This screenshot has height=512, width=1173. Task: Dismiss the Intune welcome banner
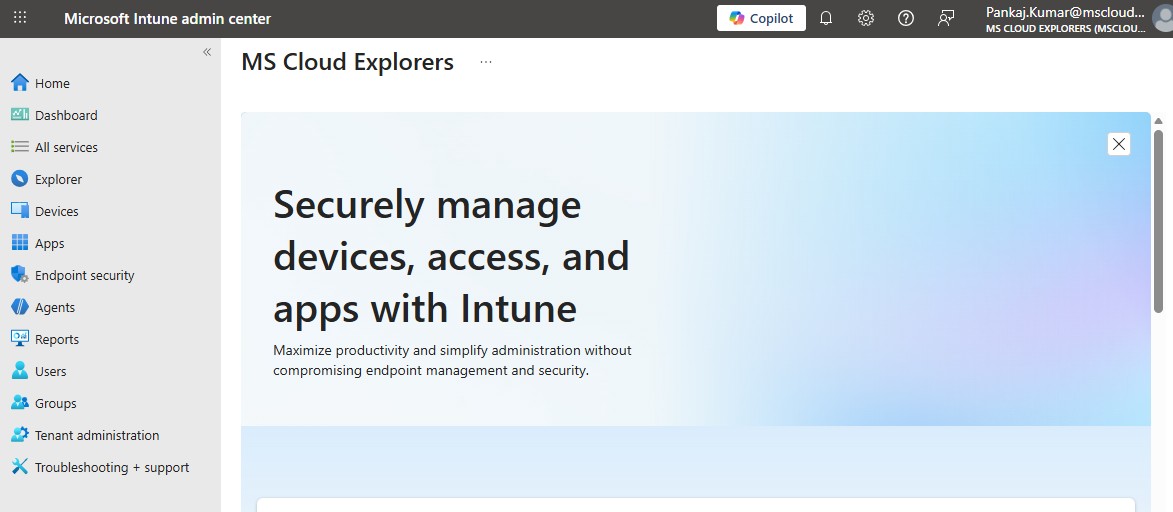point(1118,144)
